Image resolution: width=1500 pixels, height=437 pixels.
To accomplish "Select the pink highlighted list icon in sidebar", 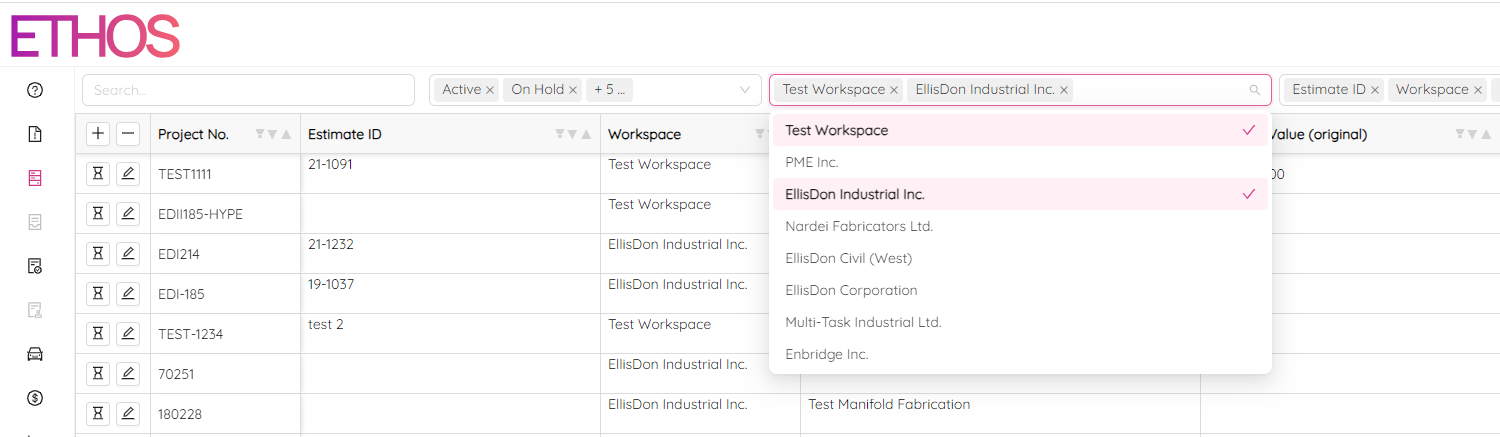I will [x=35, y=178].
